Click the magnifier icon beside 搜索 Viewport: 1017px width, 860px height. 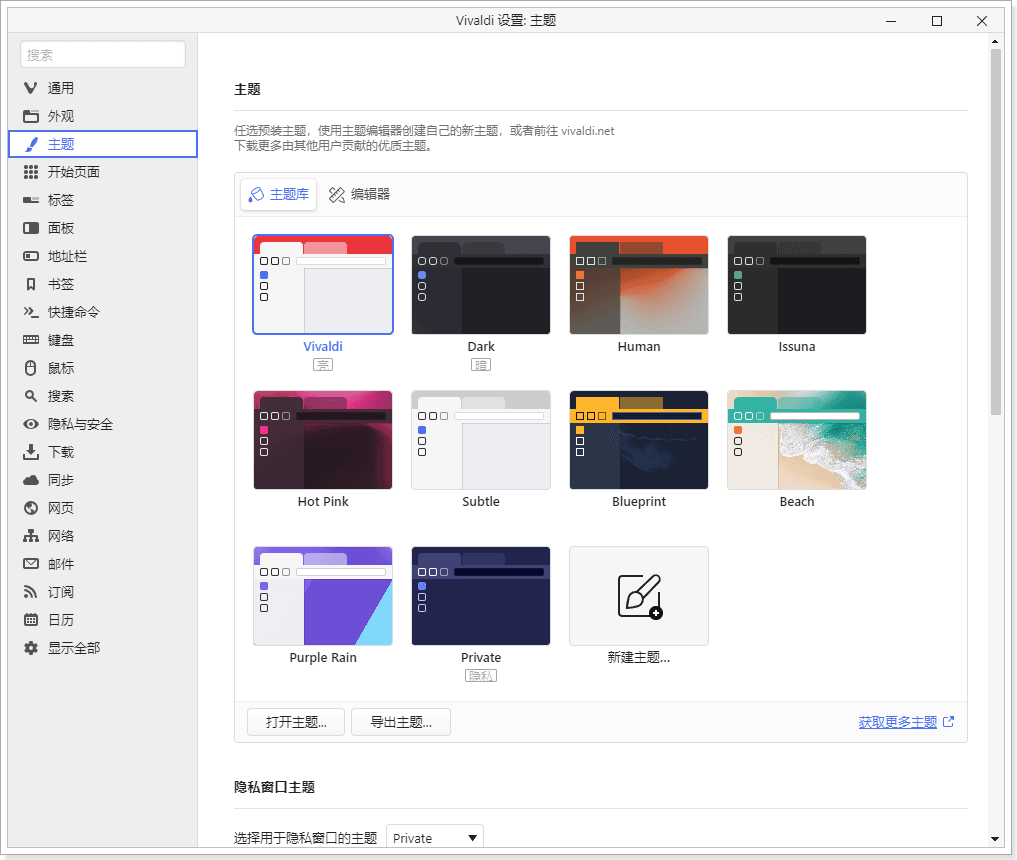point(30,396)
